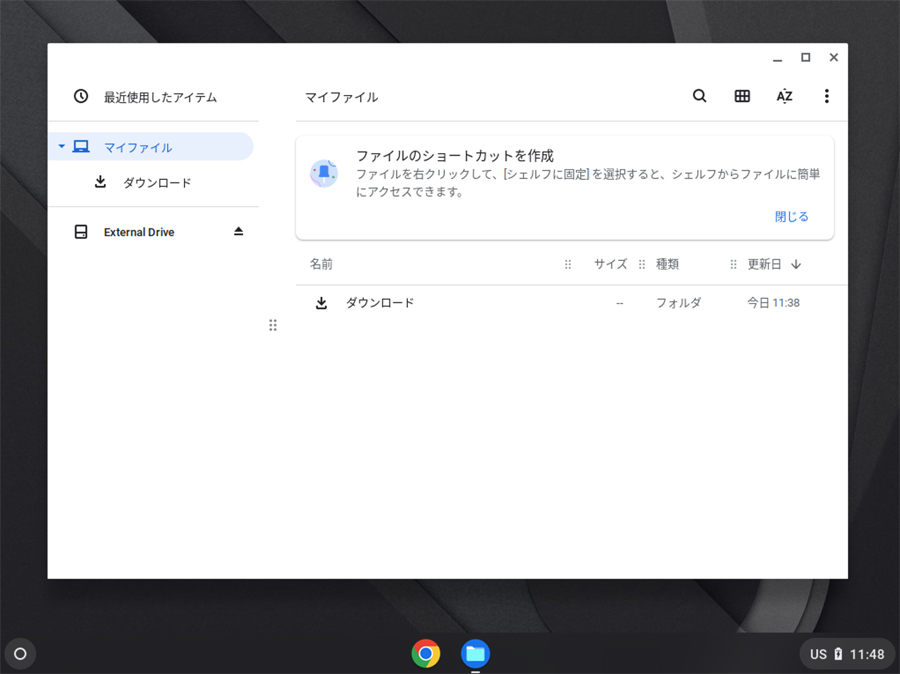Open the three-dot more menu
Viewport: 900px width, 674px height.
(x=826, y=96)
